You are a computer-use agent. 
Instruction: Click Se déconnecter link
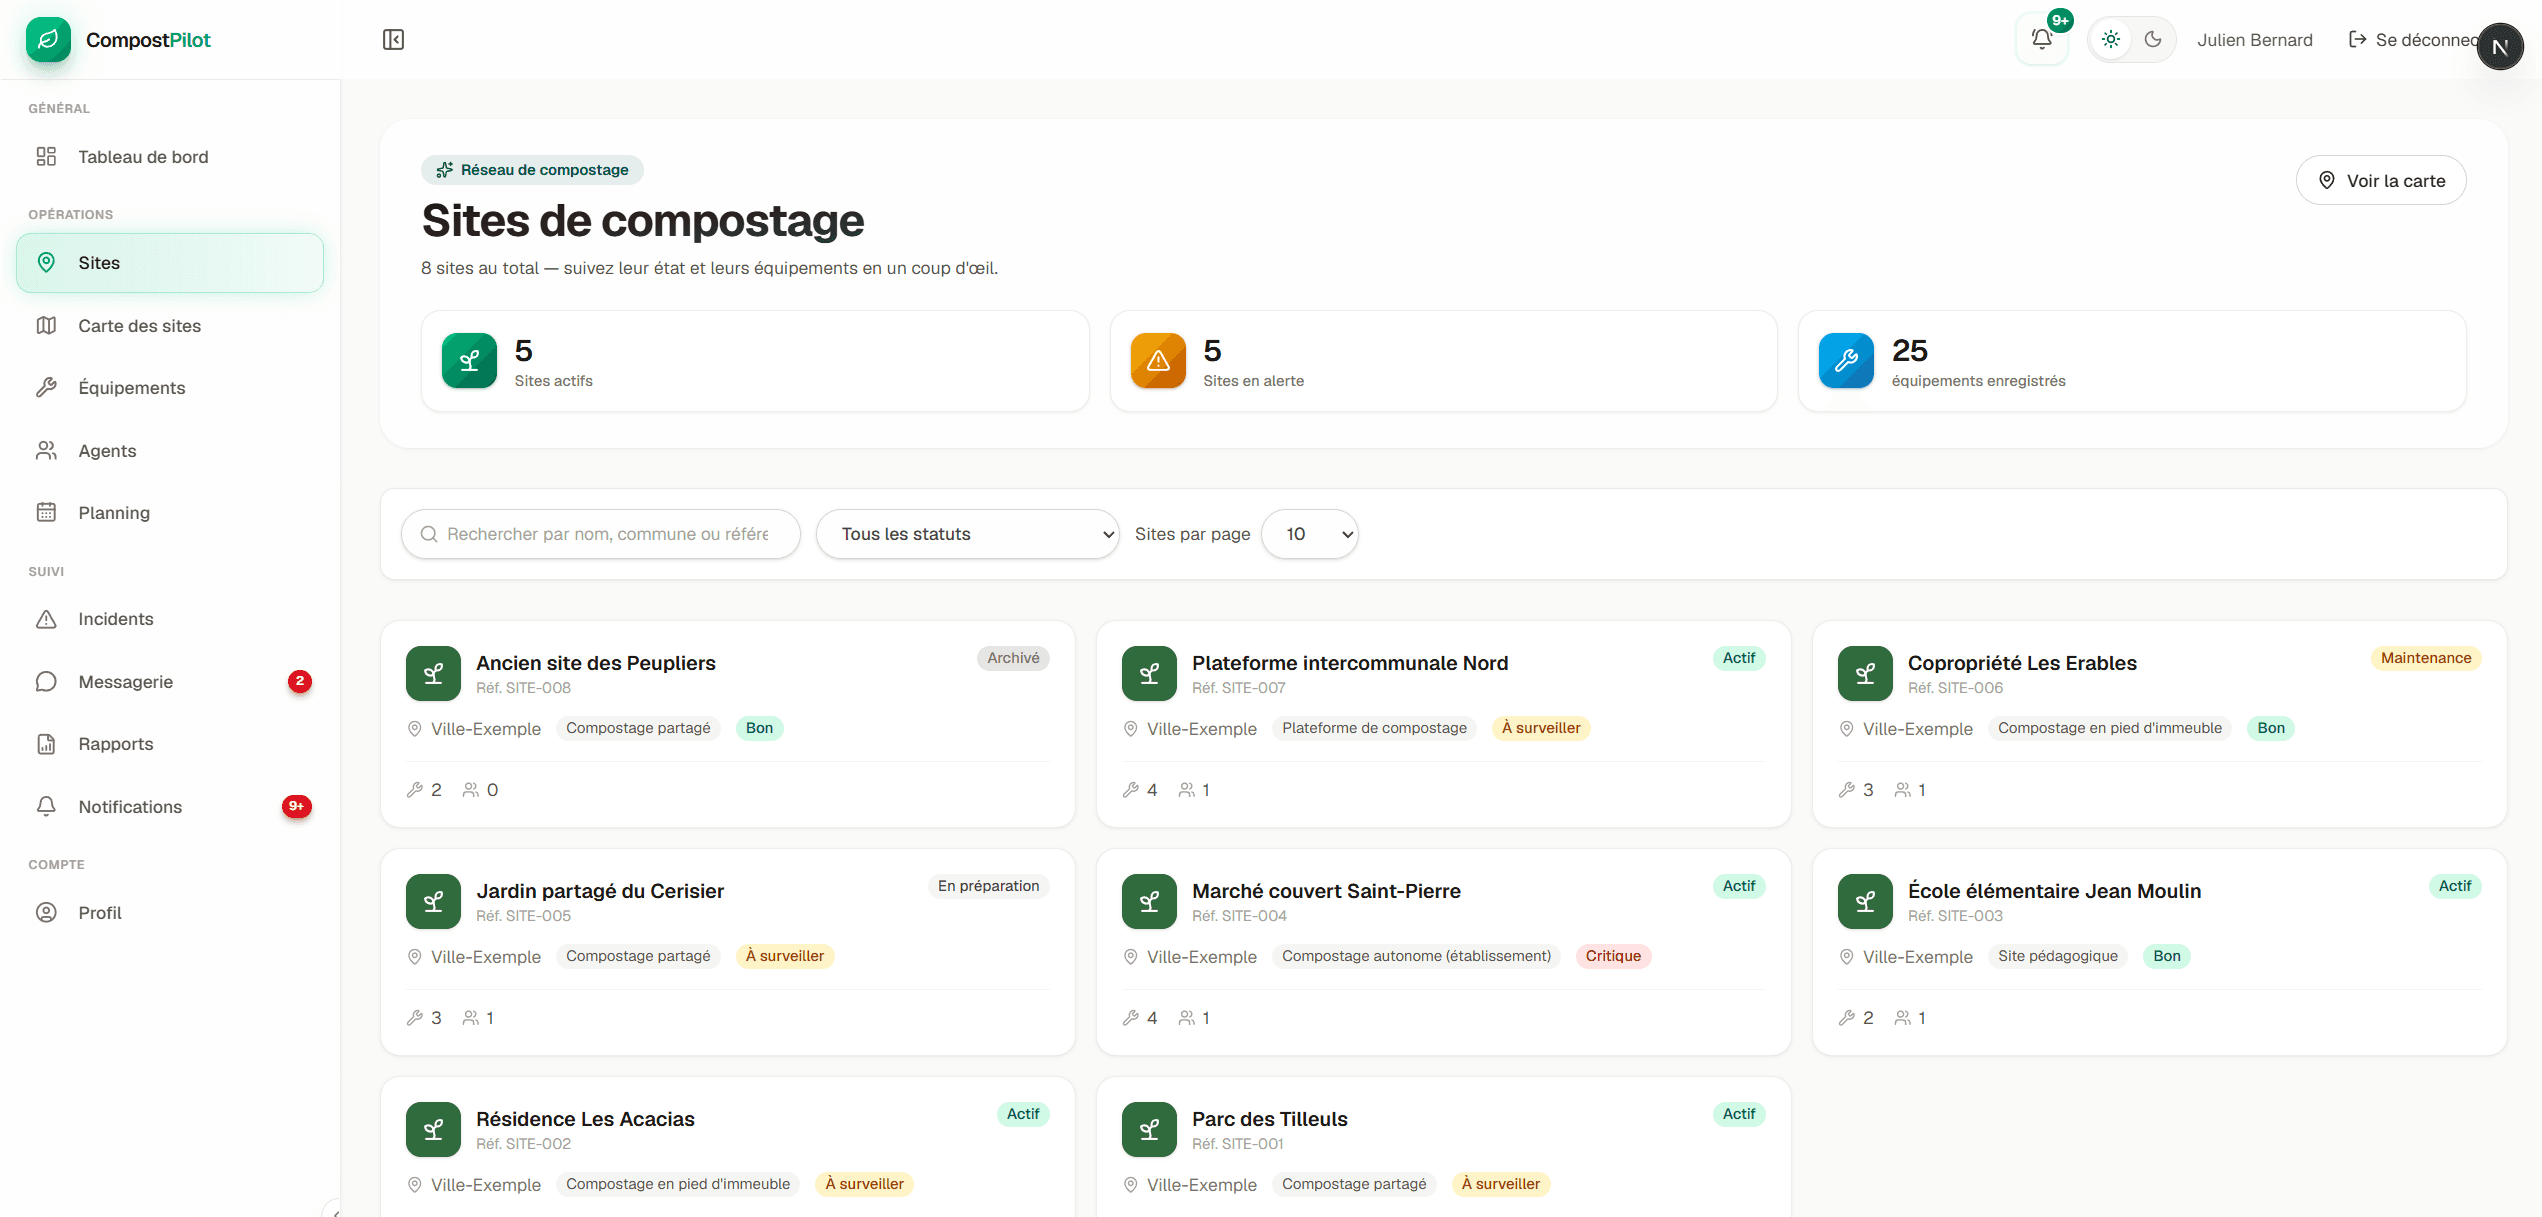click(x=2412, y=40)
